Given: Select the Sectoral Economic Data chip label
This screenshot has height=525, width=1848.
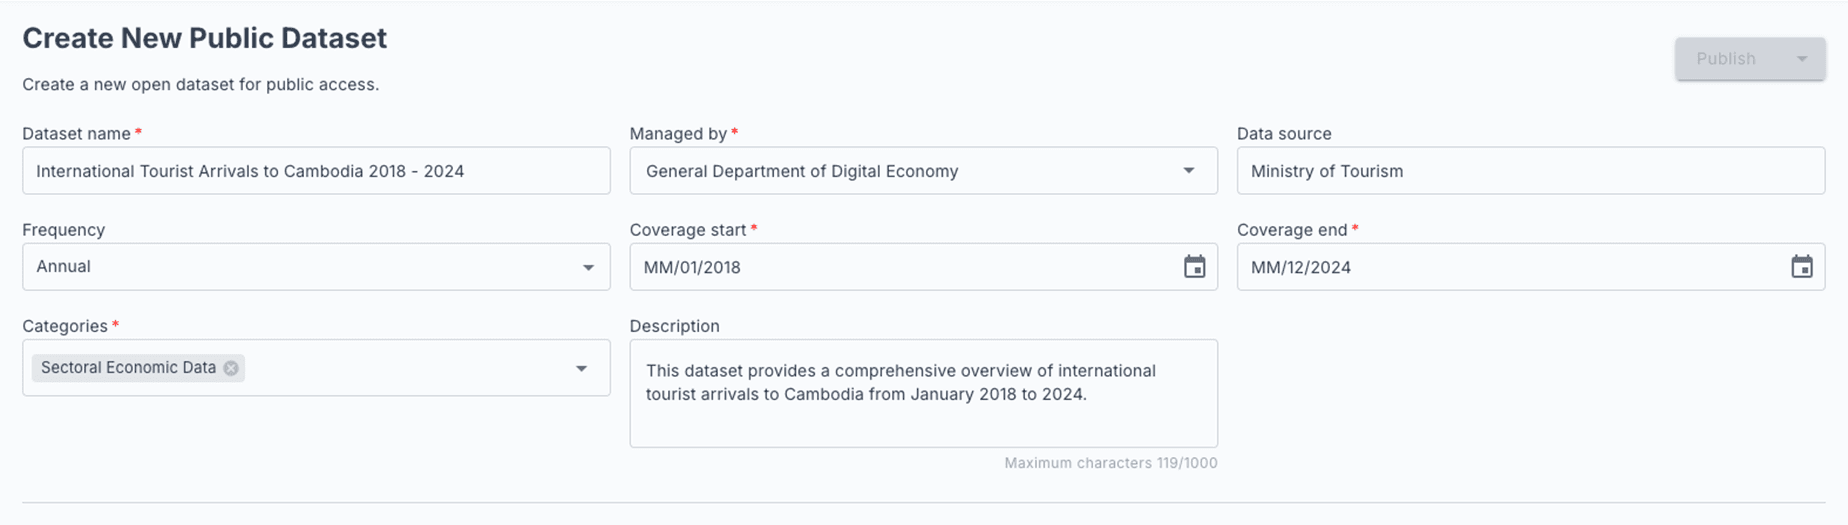Looking at the screenshot, I should [128, 368].
